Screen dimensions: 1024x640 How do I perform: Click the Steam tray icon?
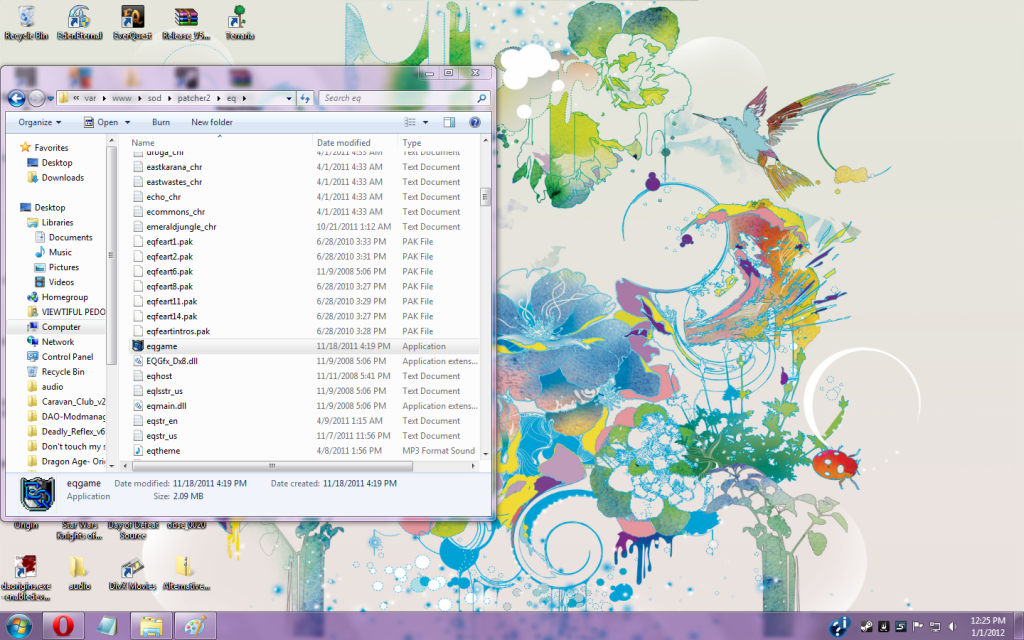point(867,626)
